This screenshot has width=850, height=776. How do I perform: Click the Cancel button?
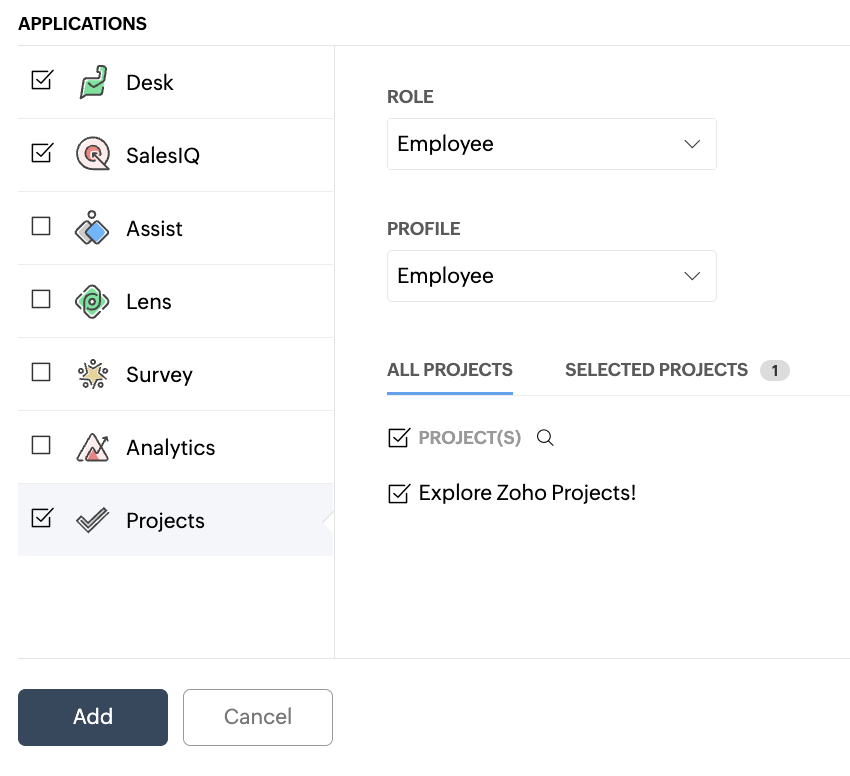pyautogui.click(x=258, y=717)
